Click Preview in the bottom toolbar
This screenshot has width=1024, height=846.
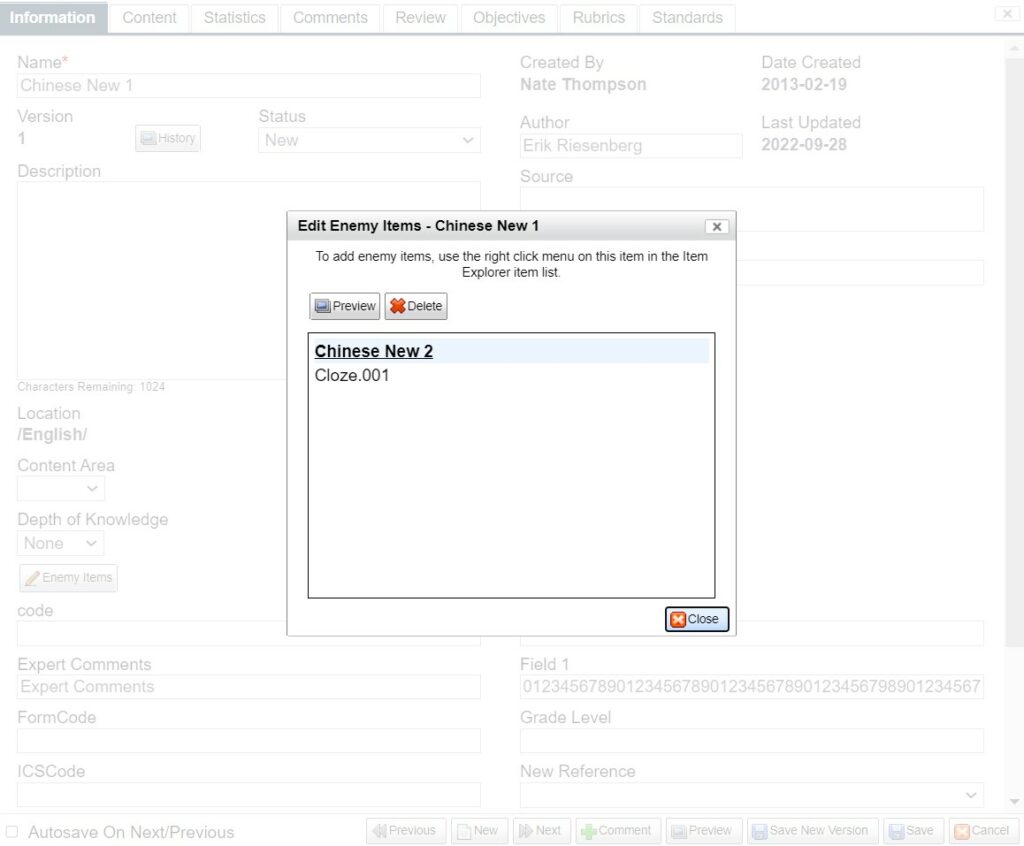(x=703, y=831)
